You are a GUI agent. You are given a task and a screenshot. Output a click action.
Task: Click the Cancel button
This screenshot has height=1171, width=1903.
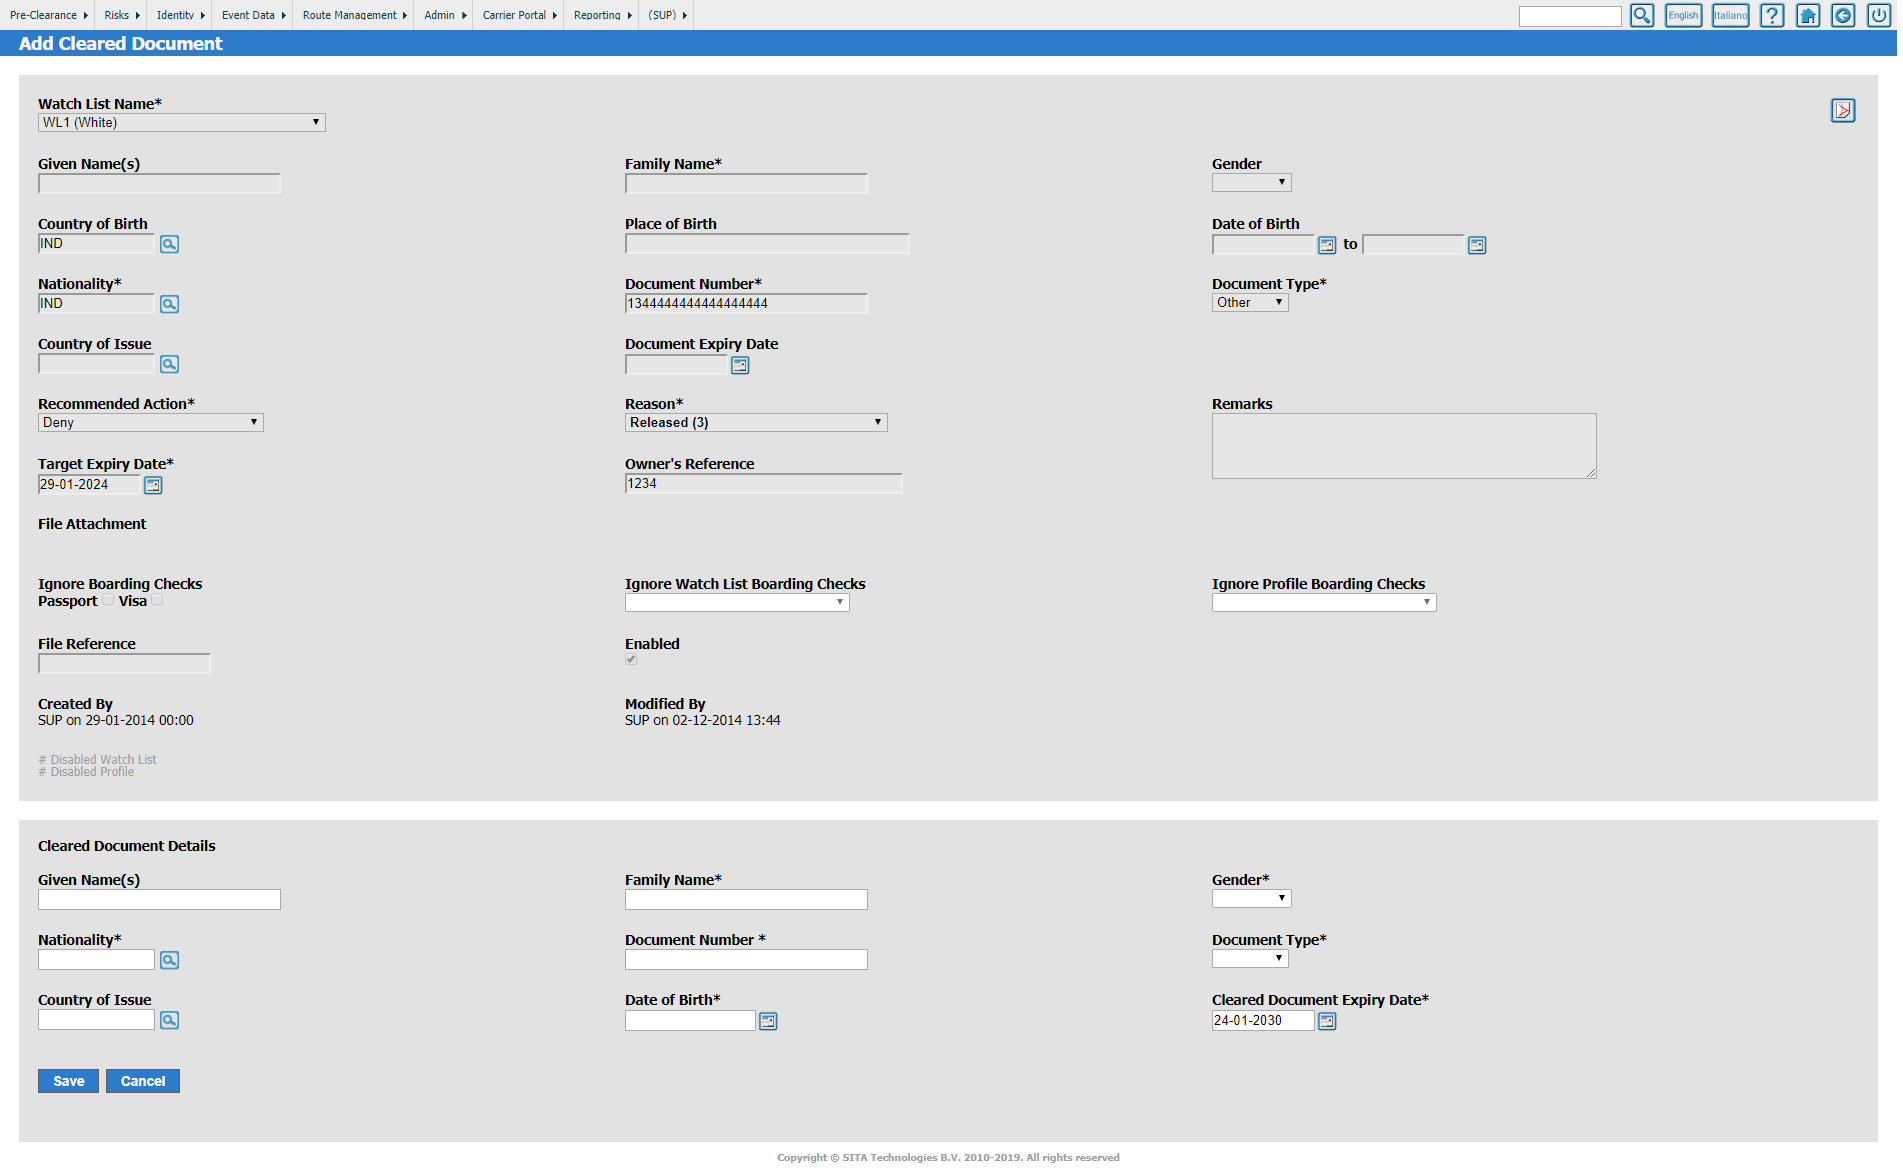pos(142,1081)
